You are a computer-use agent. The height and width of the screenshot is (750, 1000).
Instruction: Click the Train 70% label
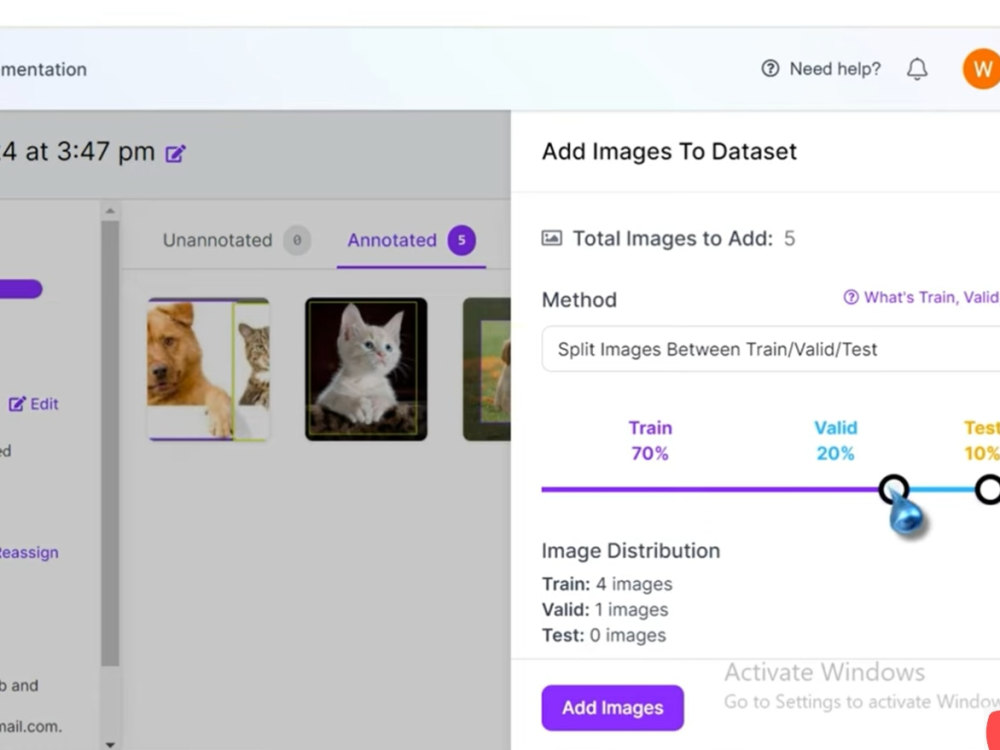coord(650,441)
